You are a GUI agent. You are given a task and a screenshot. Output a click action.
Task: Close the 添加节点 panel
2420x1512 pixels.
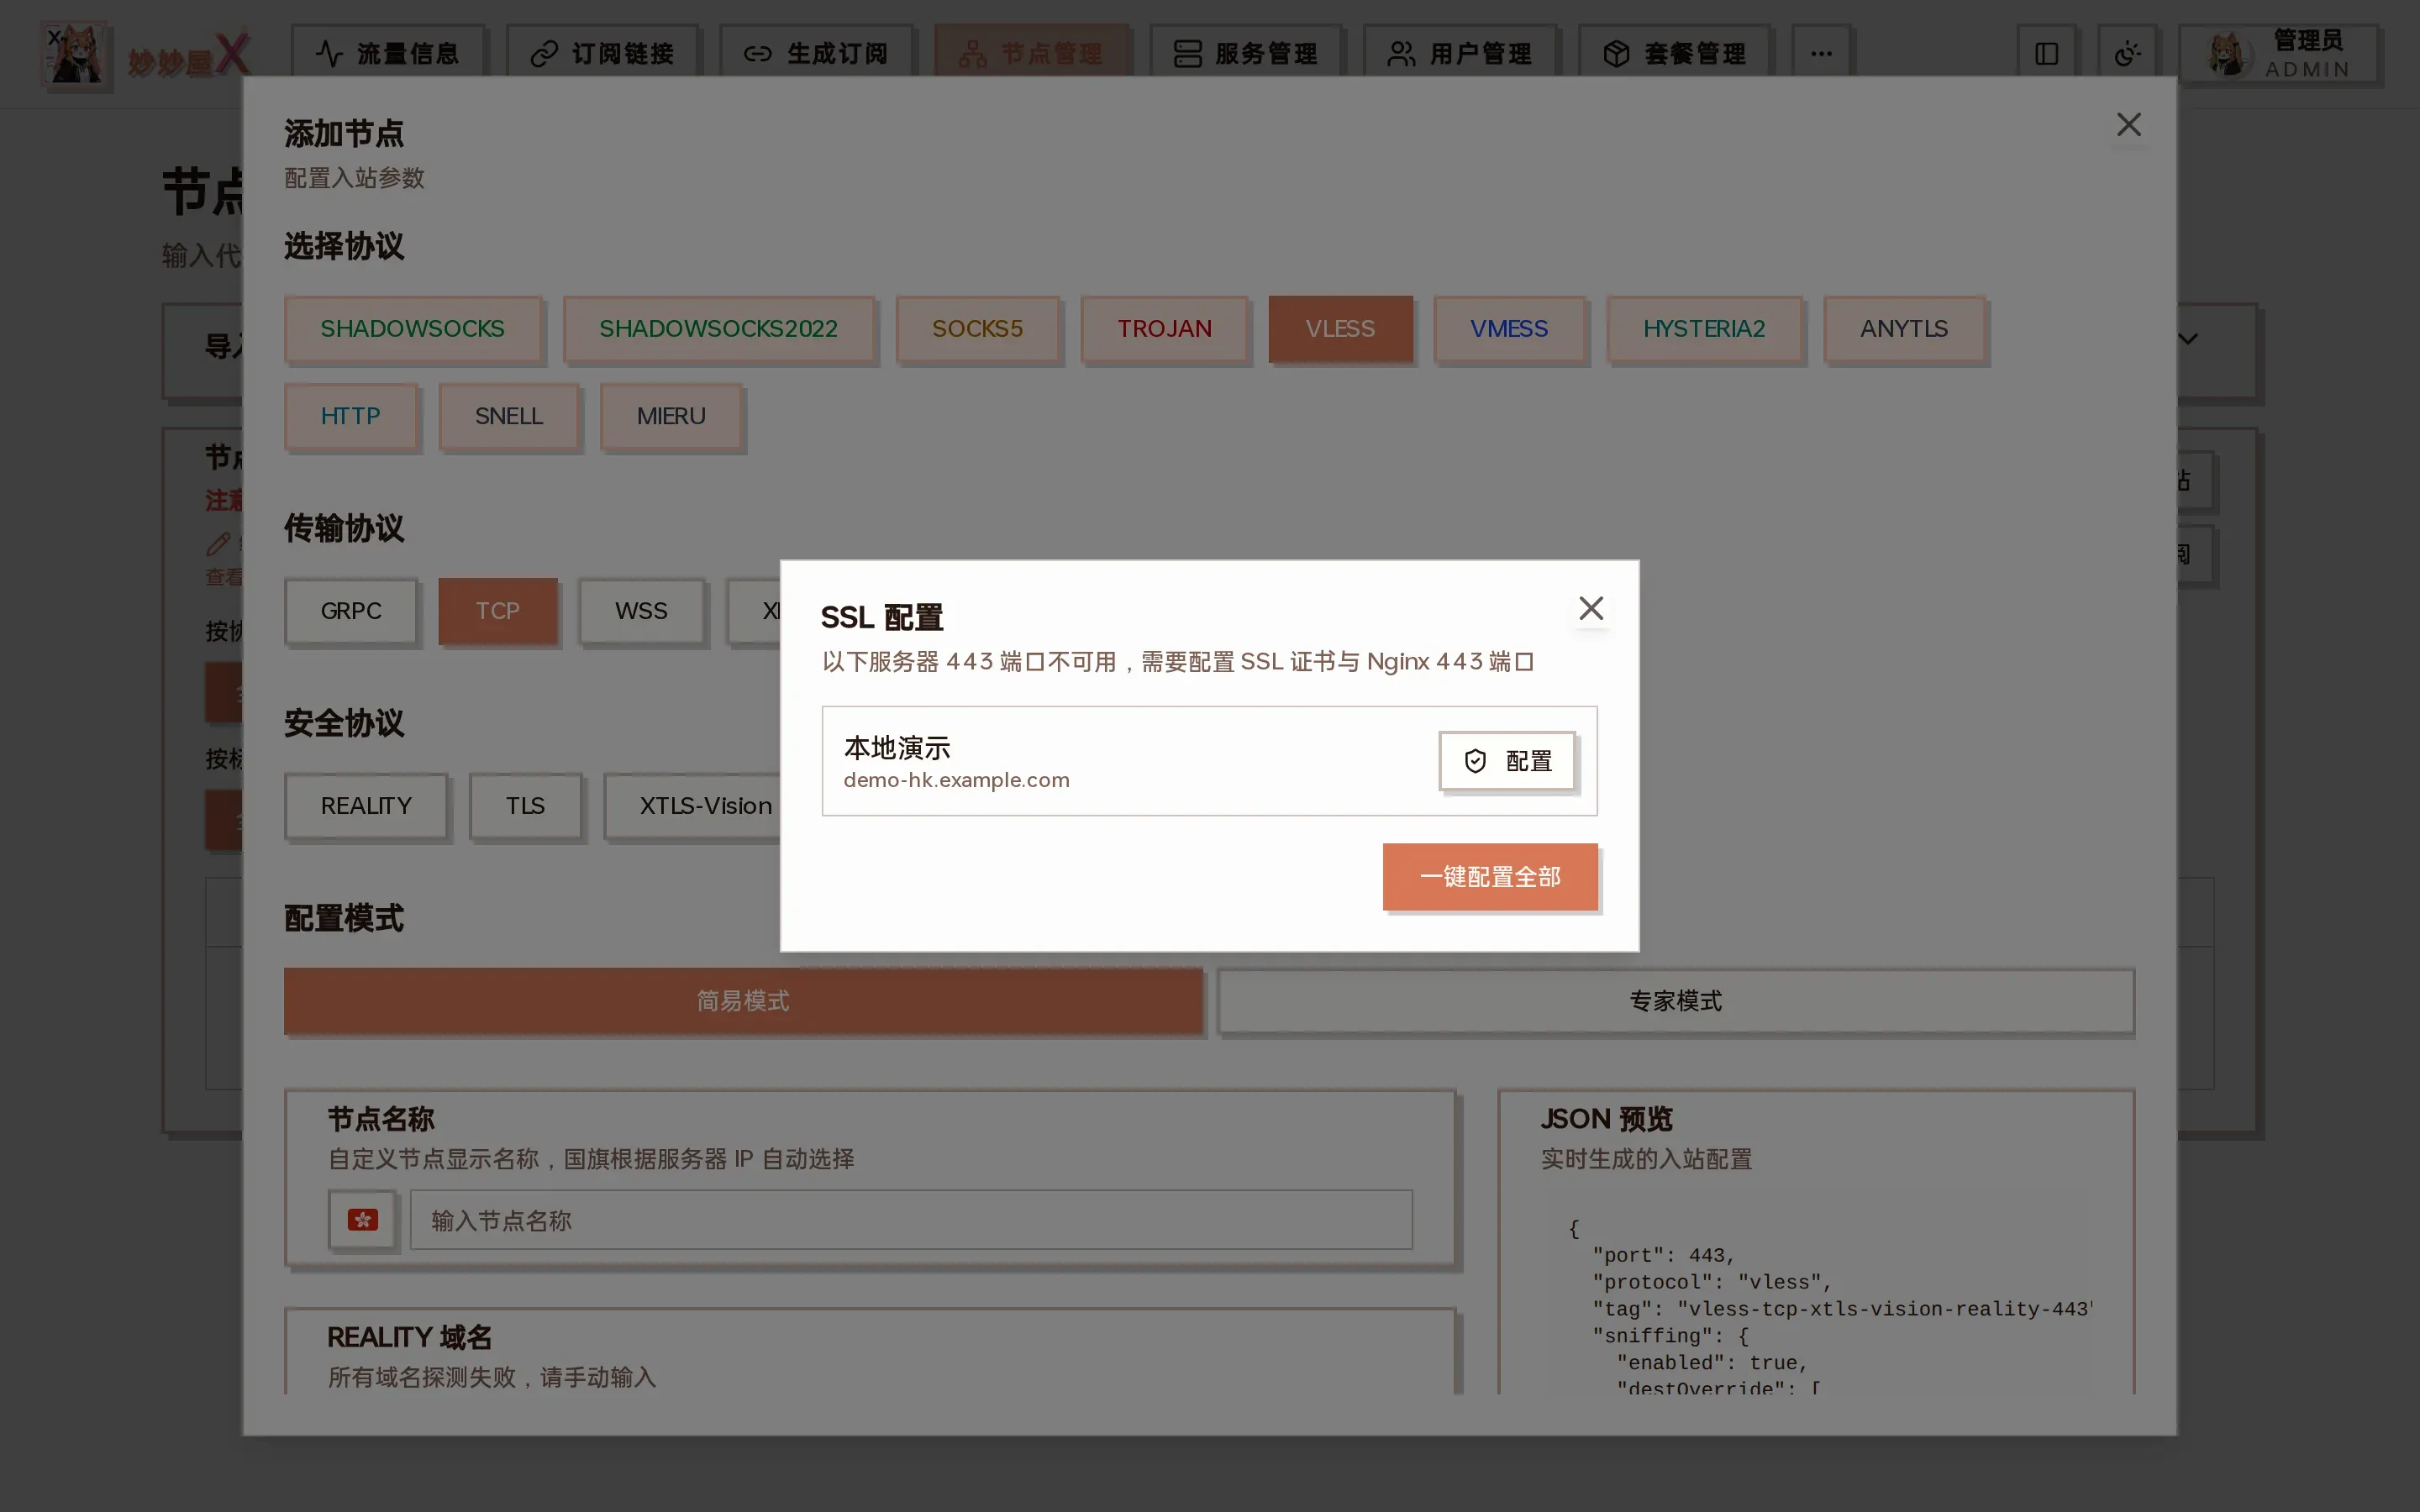point(2129,125)
